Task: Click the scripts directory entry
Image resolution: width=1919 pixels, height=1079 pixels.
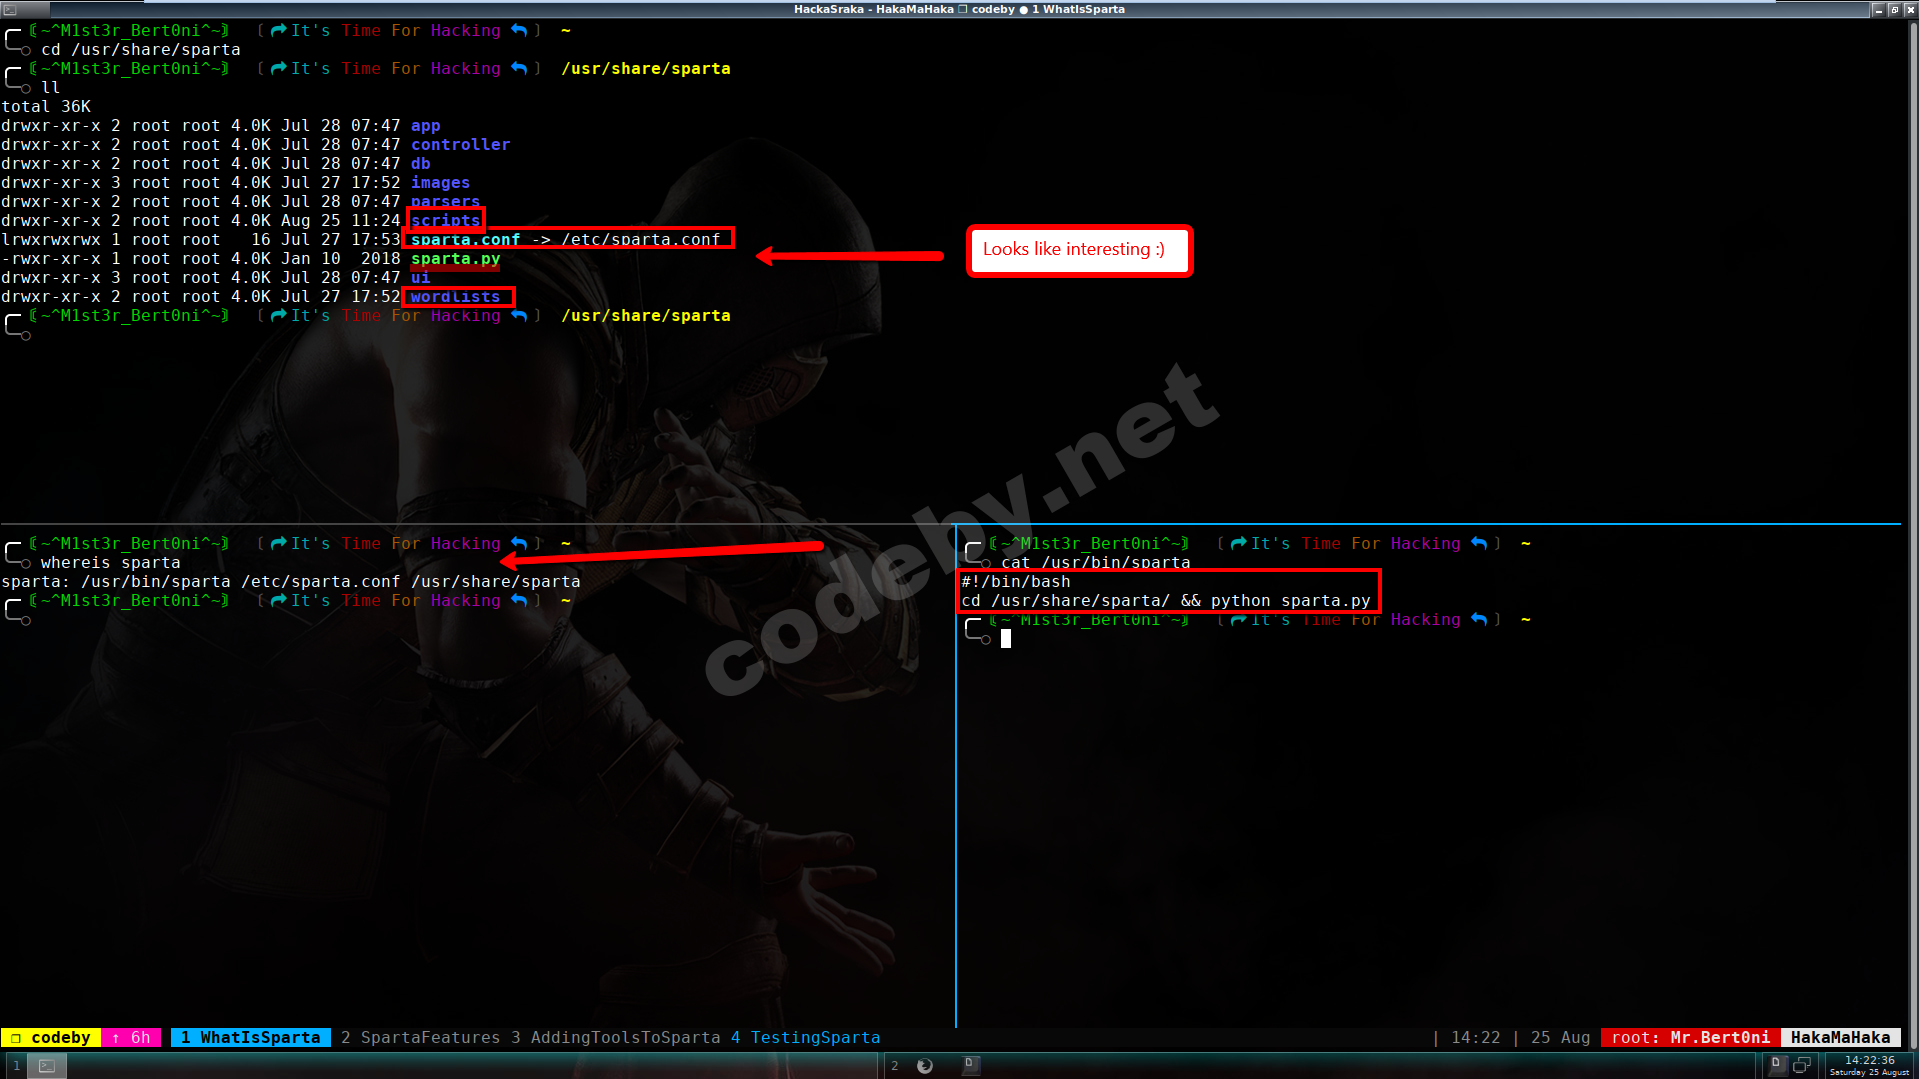Action: pos(445,220)
